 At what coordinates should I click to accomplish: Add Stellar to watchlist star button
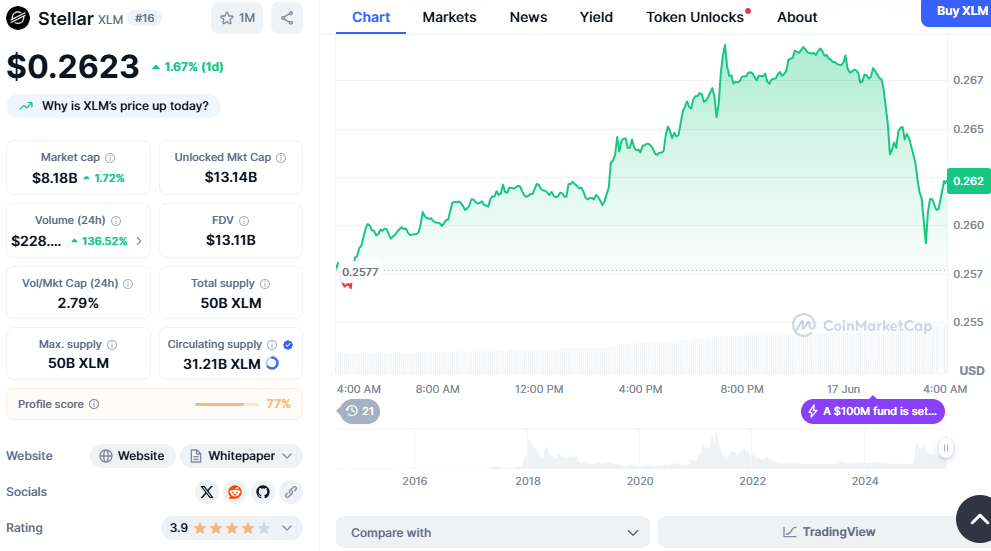point(237,18)
